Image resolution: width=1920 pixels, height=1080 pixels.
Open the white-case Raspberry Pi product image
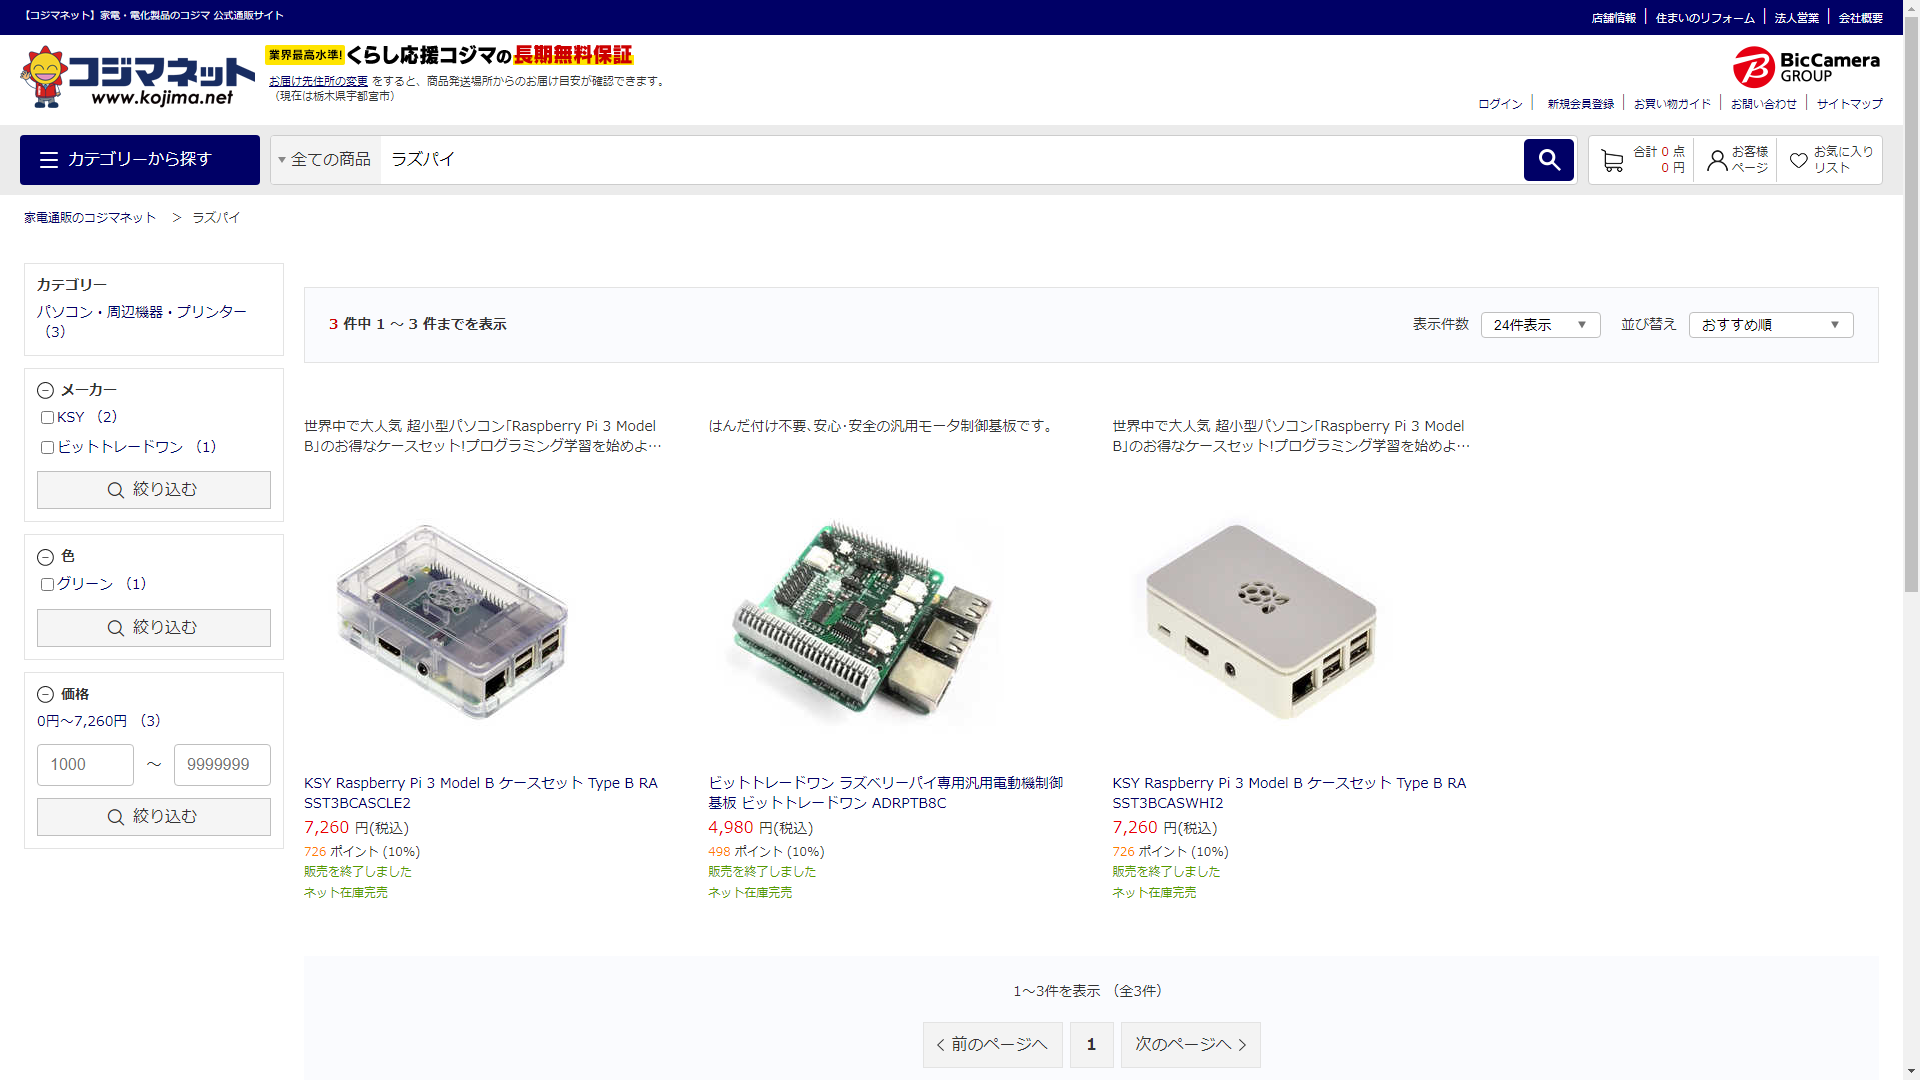1262,620
